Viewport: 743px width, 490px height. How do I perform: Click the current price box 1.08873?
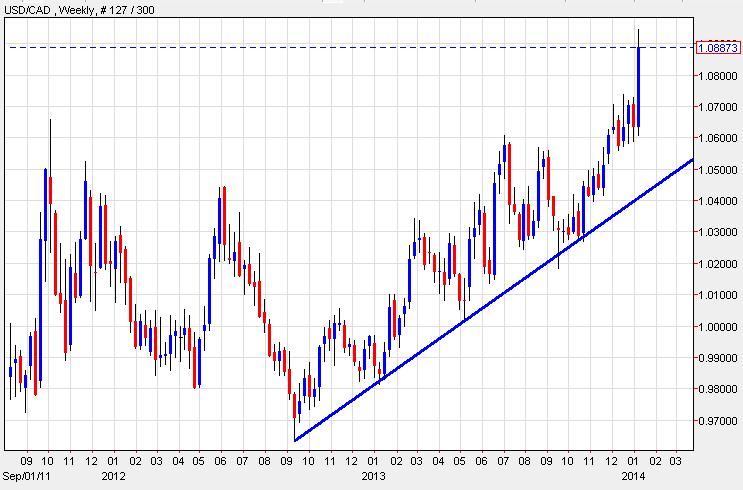[x=718, y=47]
